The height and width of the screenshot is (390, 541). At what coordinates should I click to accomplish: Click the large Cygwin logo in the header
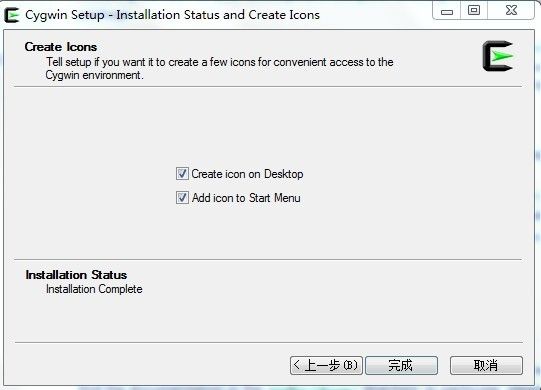pos(498,56)
